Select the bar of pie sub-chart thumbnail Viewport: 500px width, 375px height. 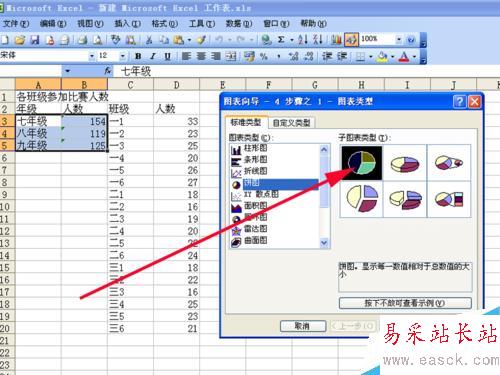(x=449, y=199)
